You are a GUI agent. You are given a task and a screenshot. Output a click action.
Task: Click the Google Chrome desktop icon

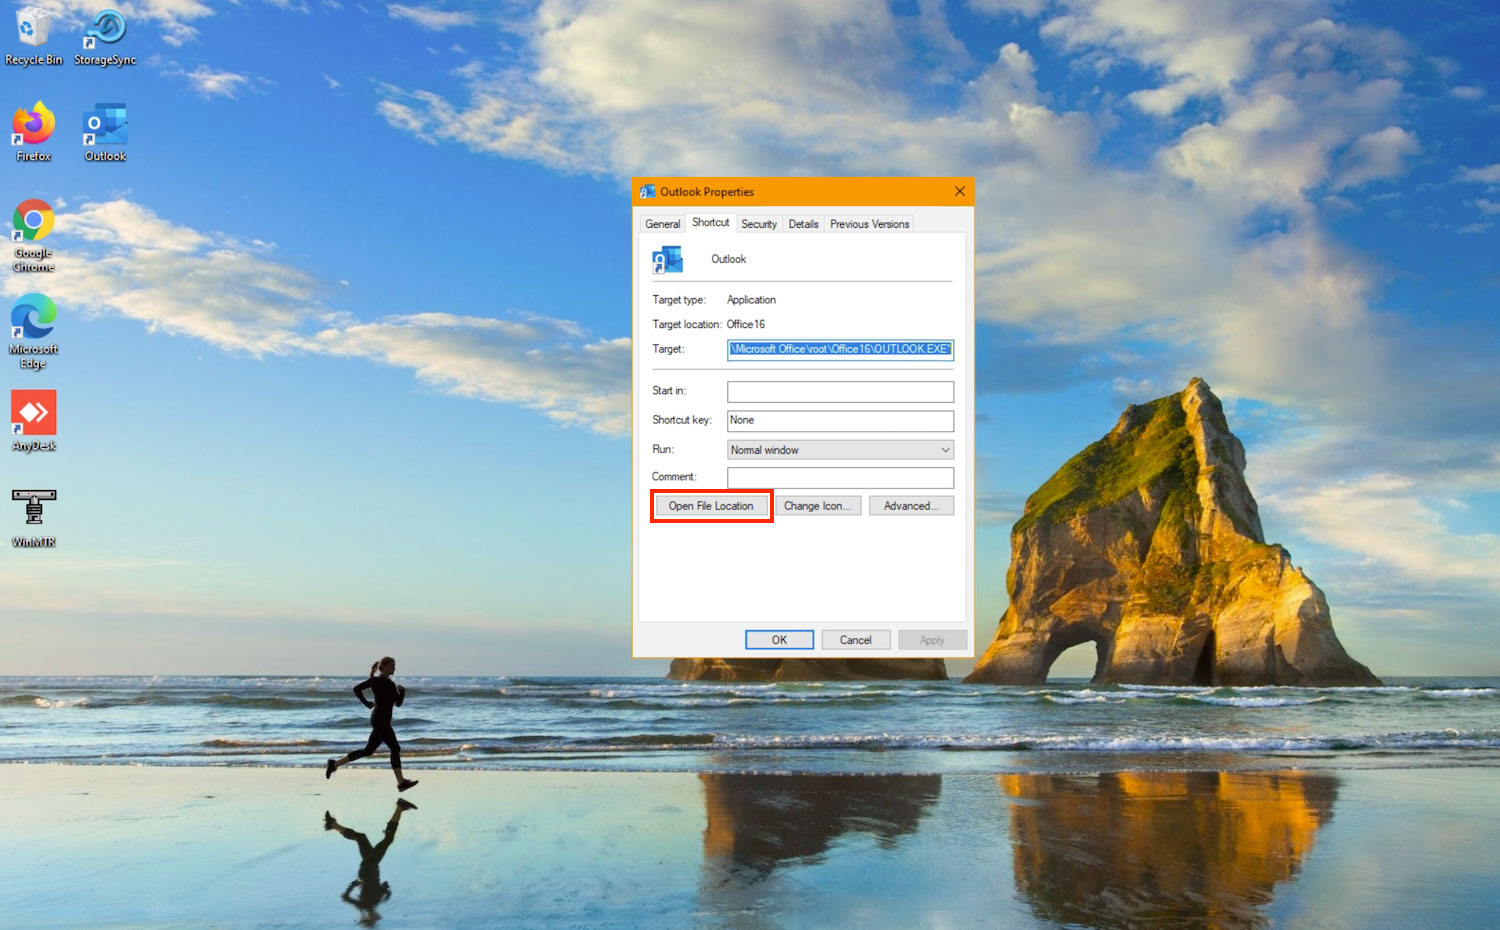point(33,232)
